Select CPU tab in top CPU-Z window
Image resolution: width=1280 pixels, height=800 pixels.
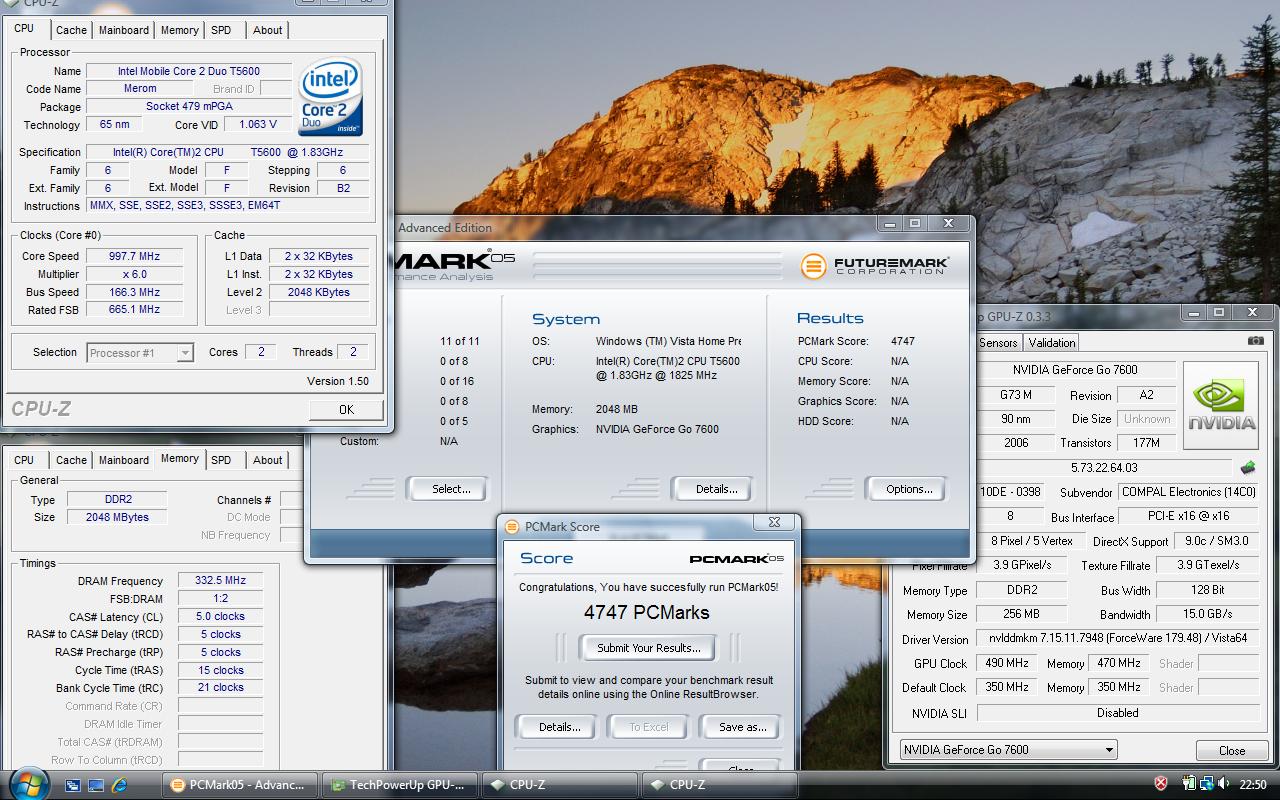pyautogui.click(x=24, y=29)
